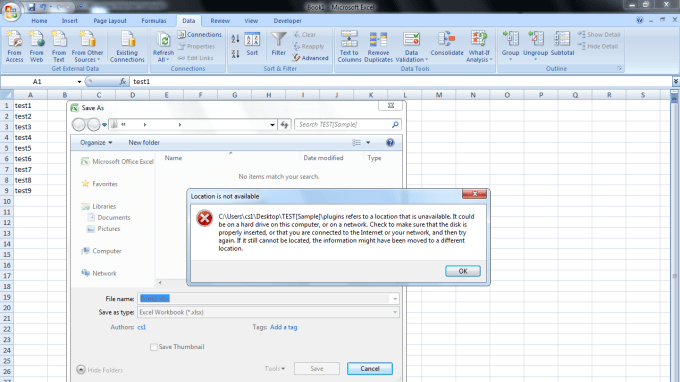The height and width of the screenshot is (382, 680).
Task: Expand the Name Box dropdown
Action: 79,82
